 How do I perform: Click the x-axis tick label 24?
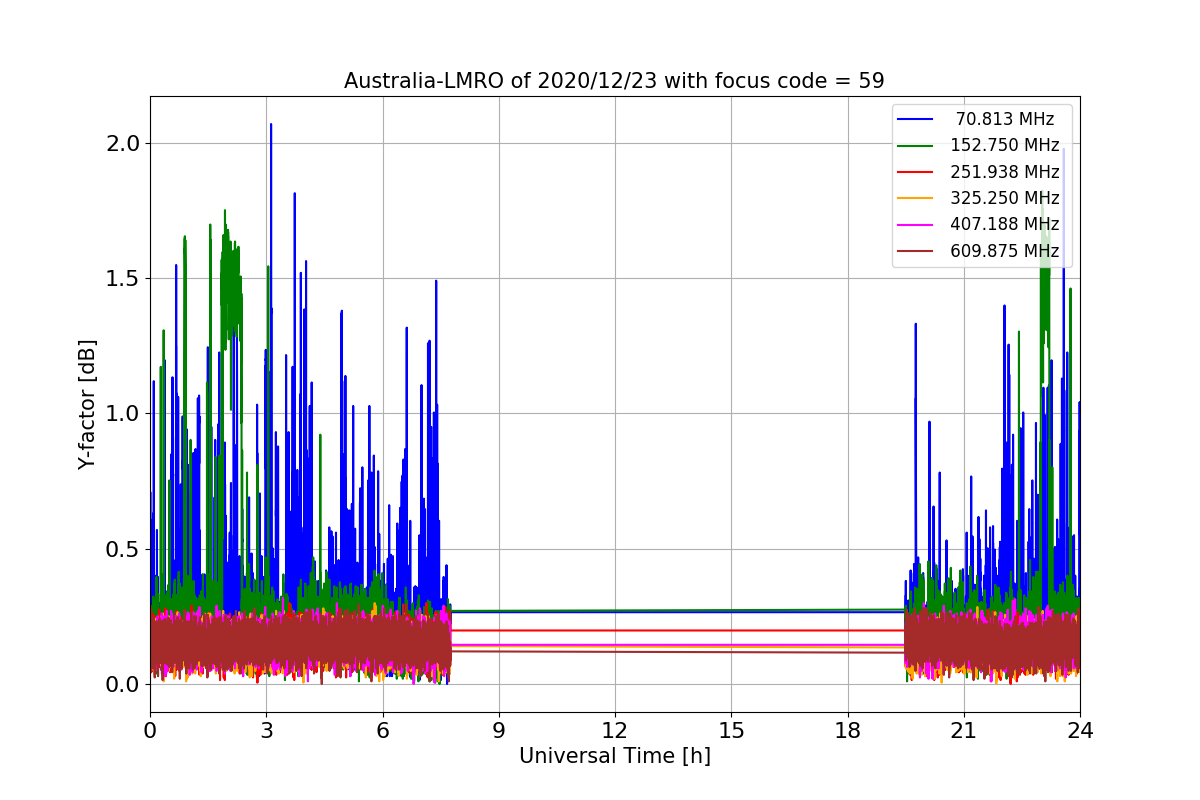(1080, 731)
